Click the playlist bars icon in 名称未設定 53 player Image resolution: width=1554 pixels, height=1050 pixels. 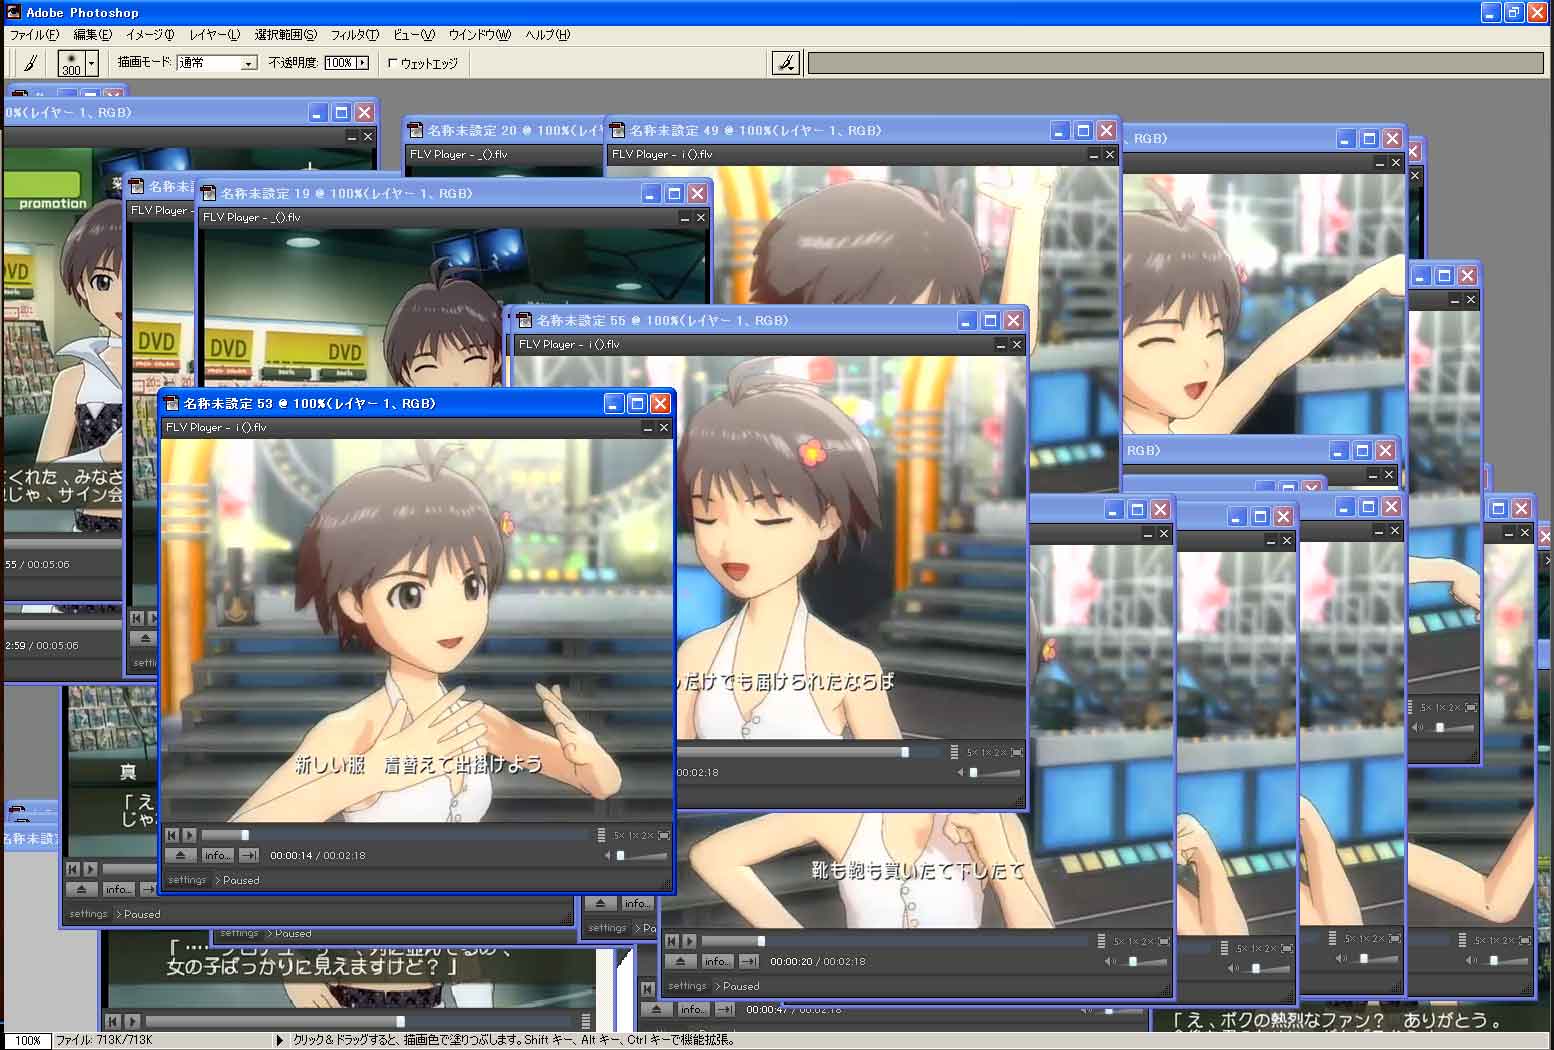601,835
